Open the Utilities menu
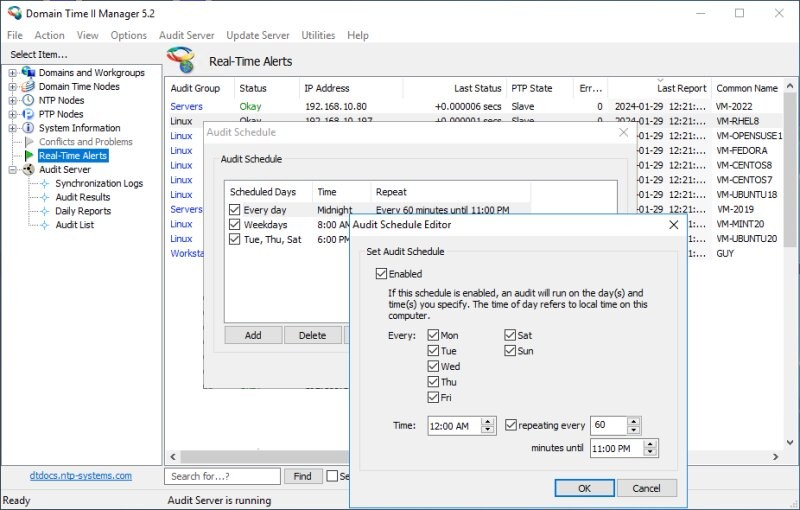This screenshot has width=800, height=510. 318,35
